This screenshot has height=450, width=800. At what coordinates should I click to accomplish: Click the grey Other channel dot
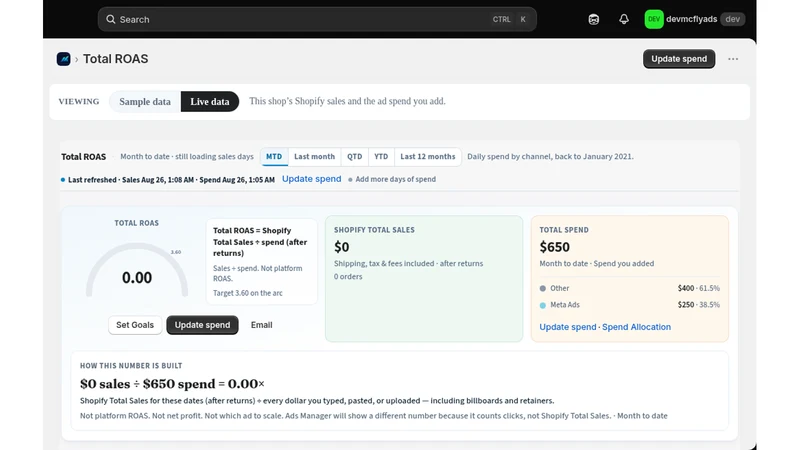tap(542, 288)
